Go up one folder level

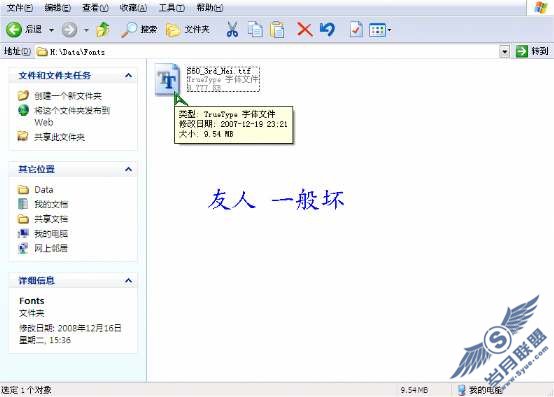103,30
